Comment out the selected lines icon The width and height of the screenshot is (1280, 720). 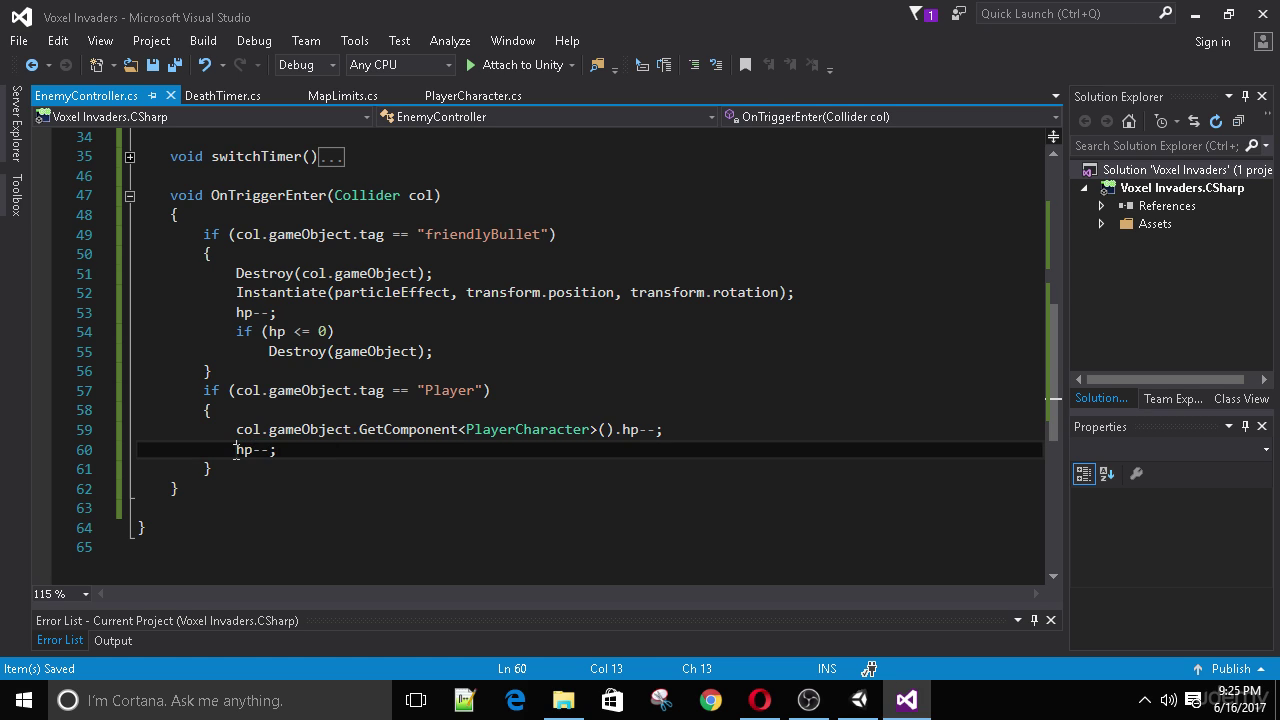pos(693,65)
